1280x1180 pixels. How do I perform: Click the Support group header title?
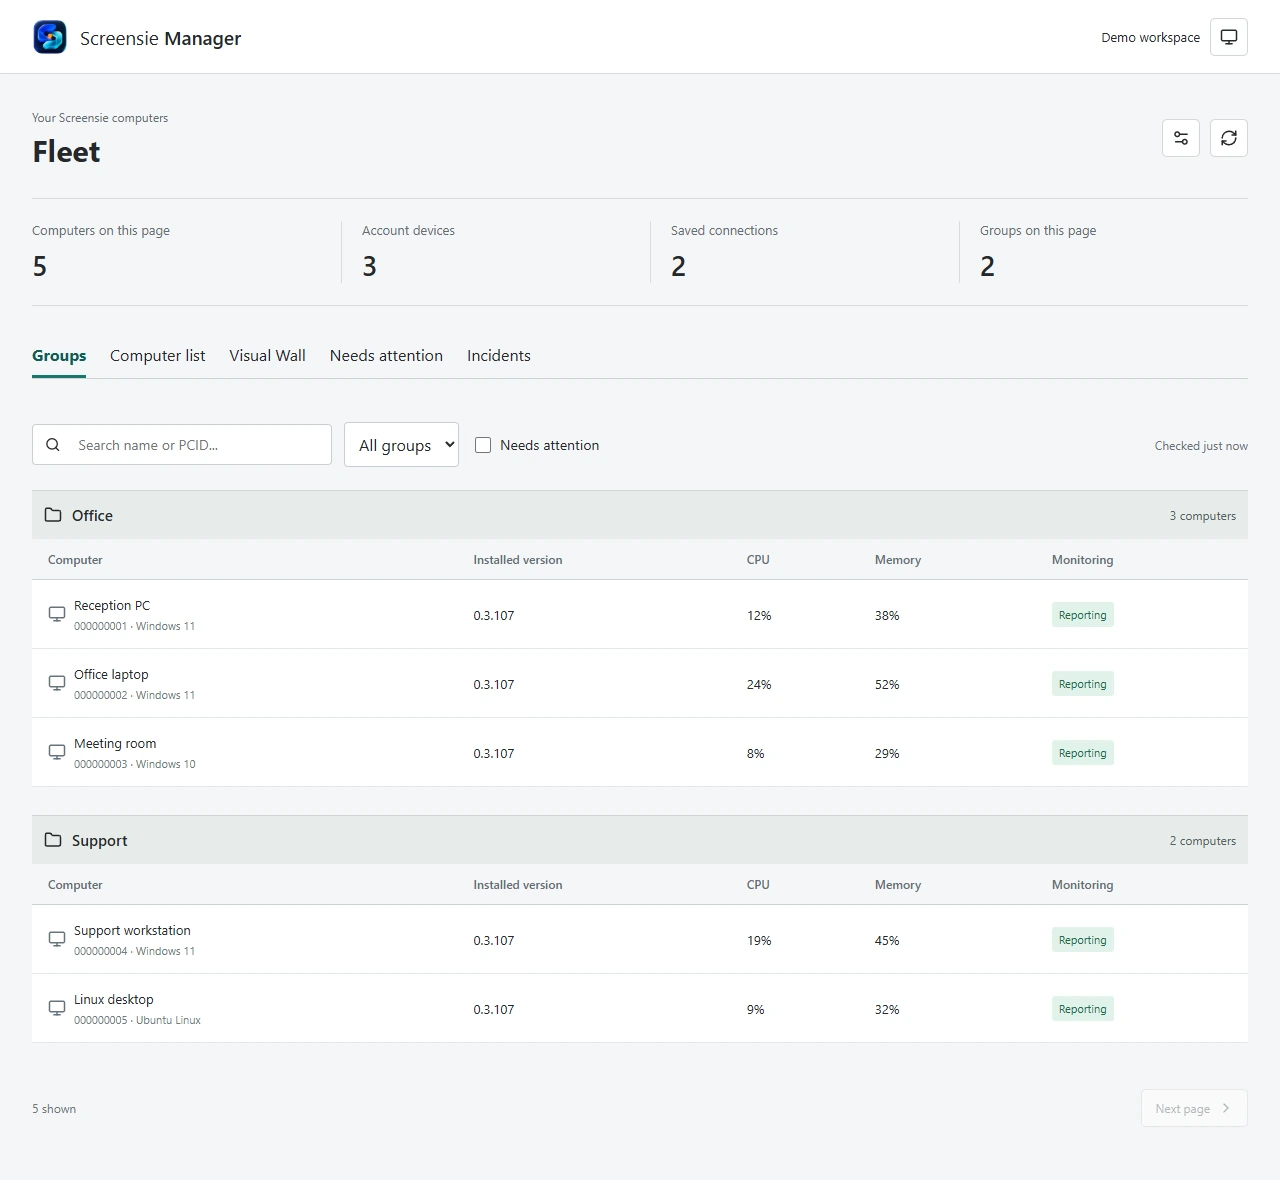pos(100,841)
